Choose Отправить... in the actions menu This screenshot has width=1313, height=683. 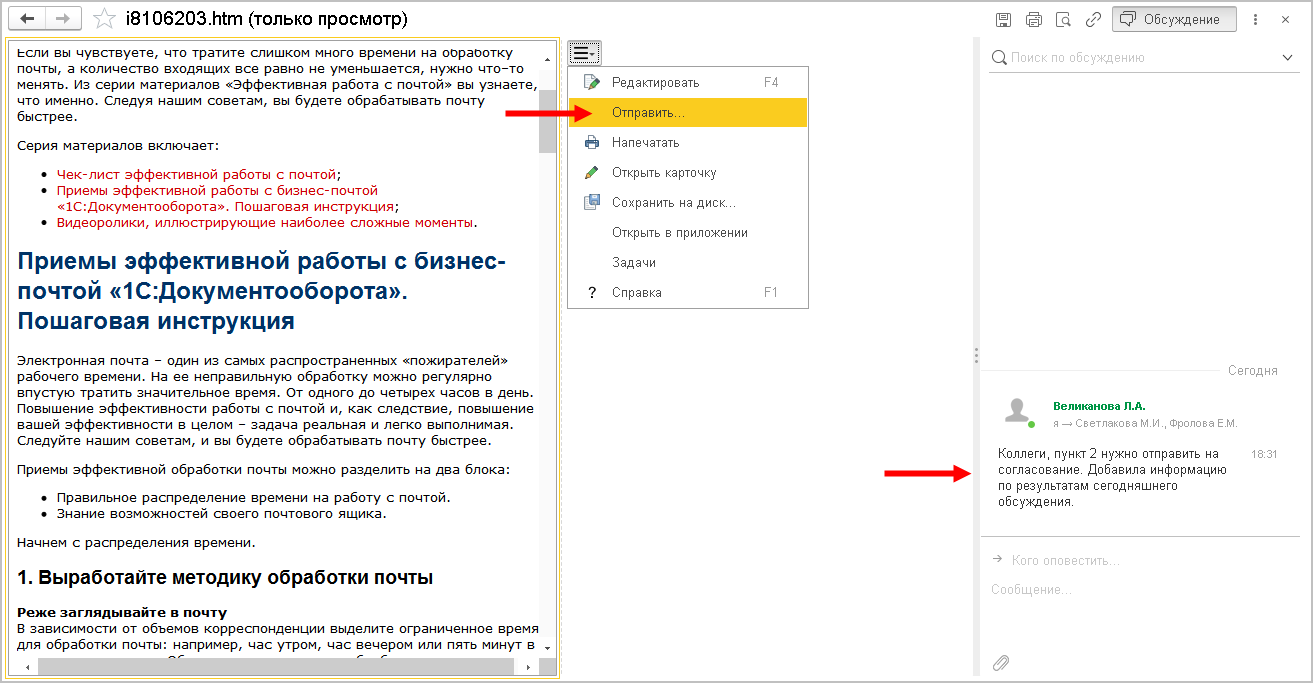coord(688,113)
